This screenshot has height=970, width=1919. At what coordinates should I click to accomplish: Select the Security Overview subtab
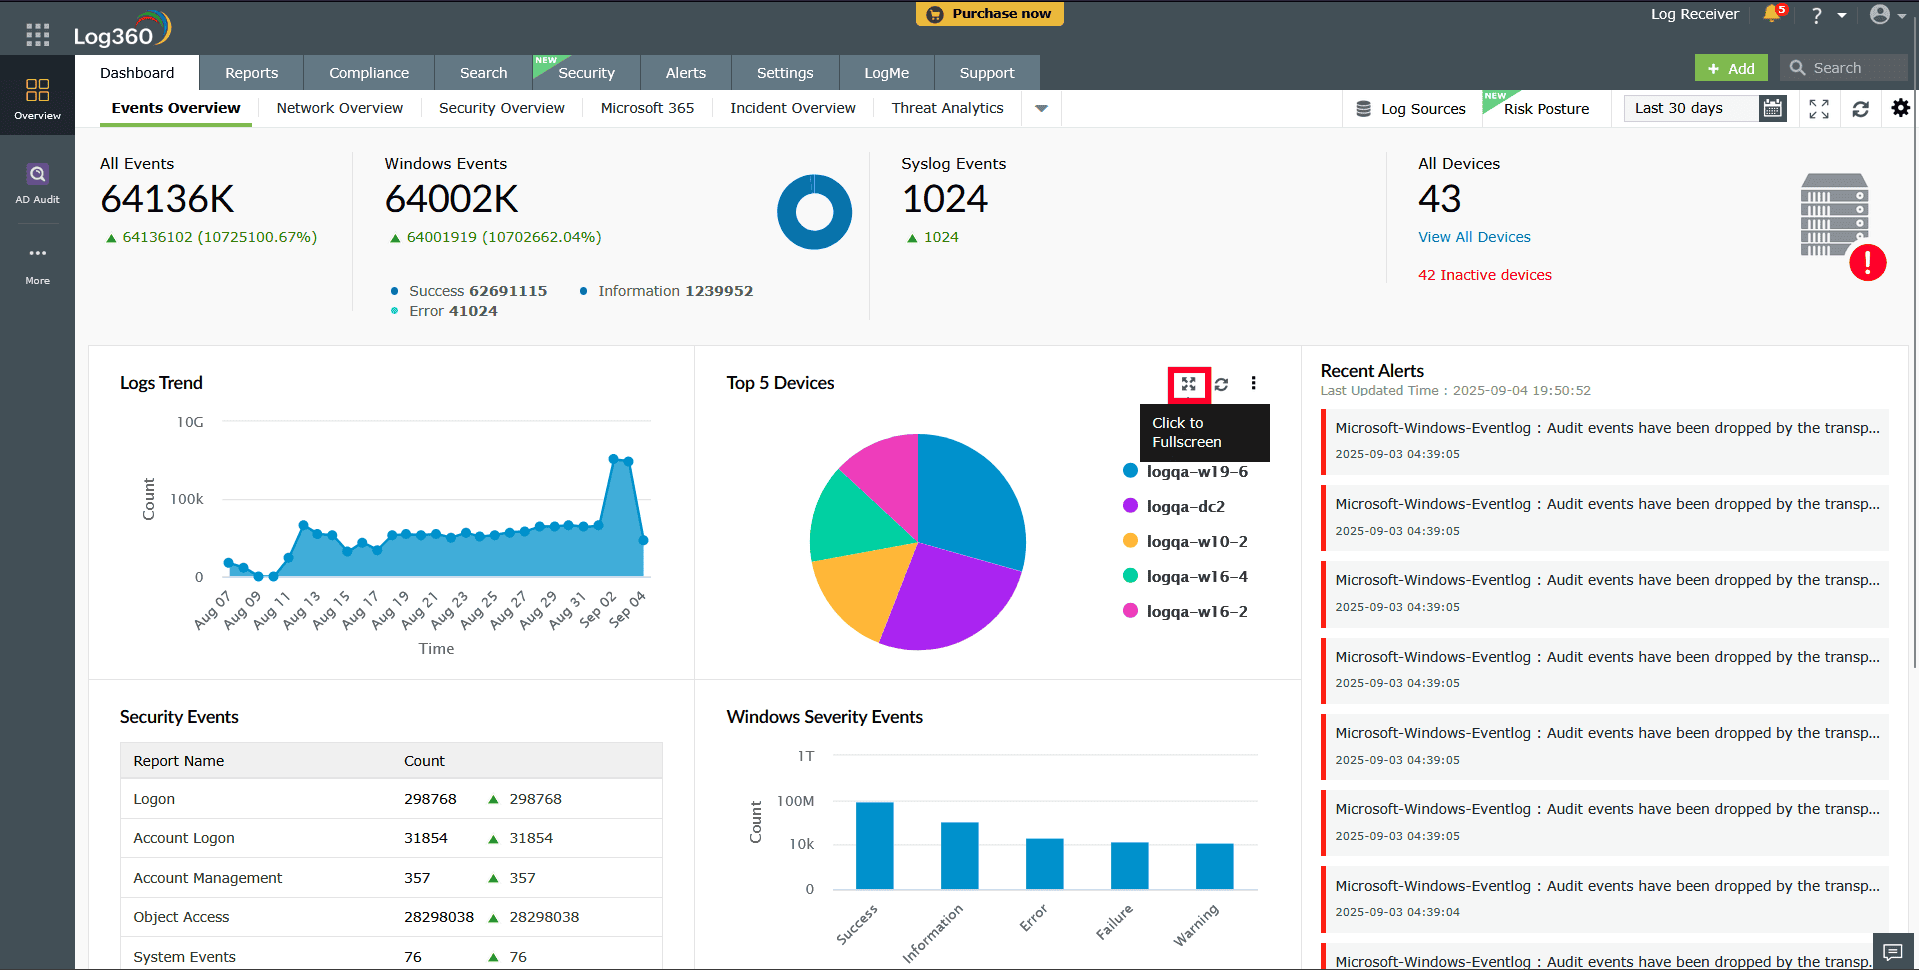(502, 108)
